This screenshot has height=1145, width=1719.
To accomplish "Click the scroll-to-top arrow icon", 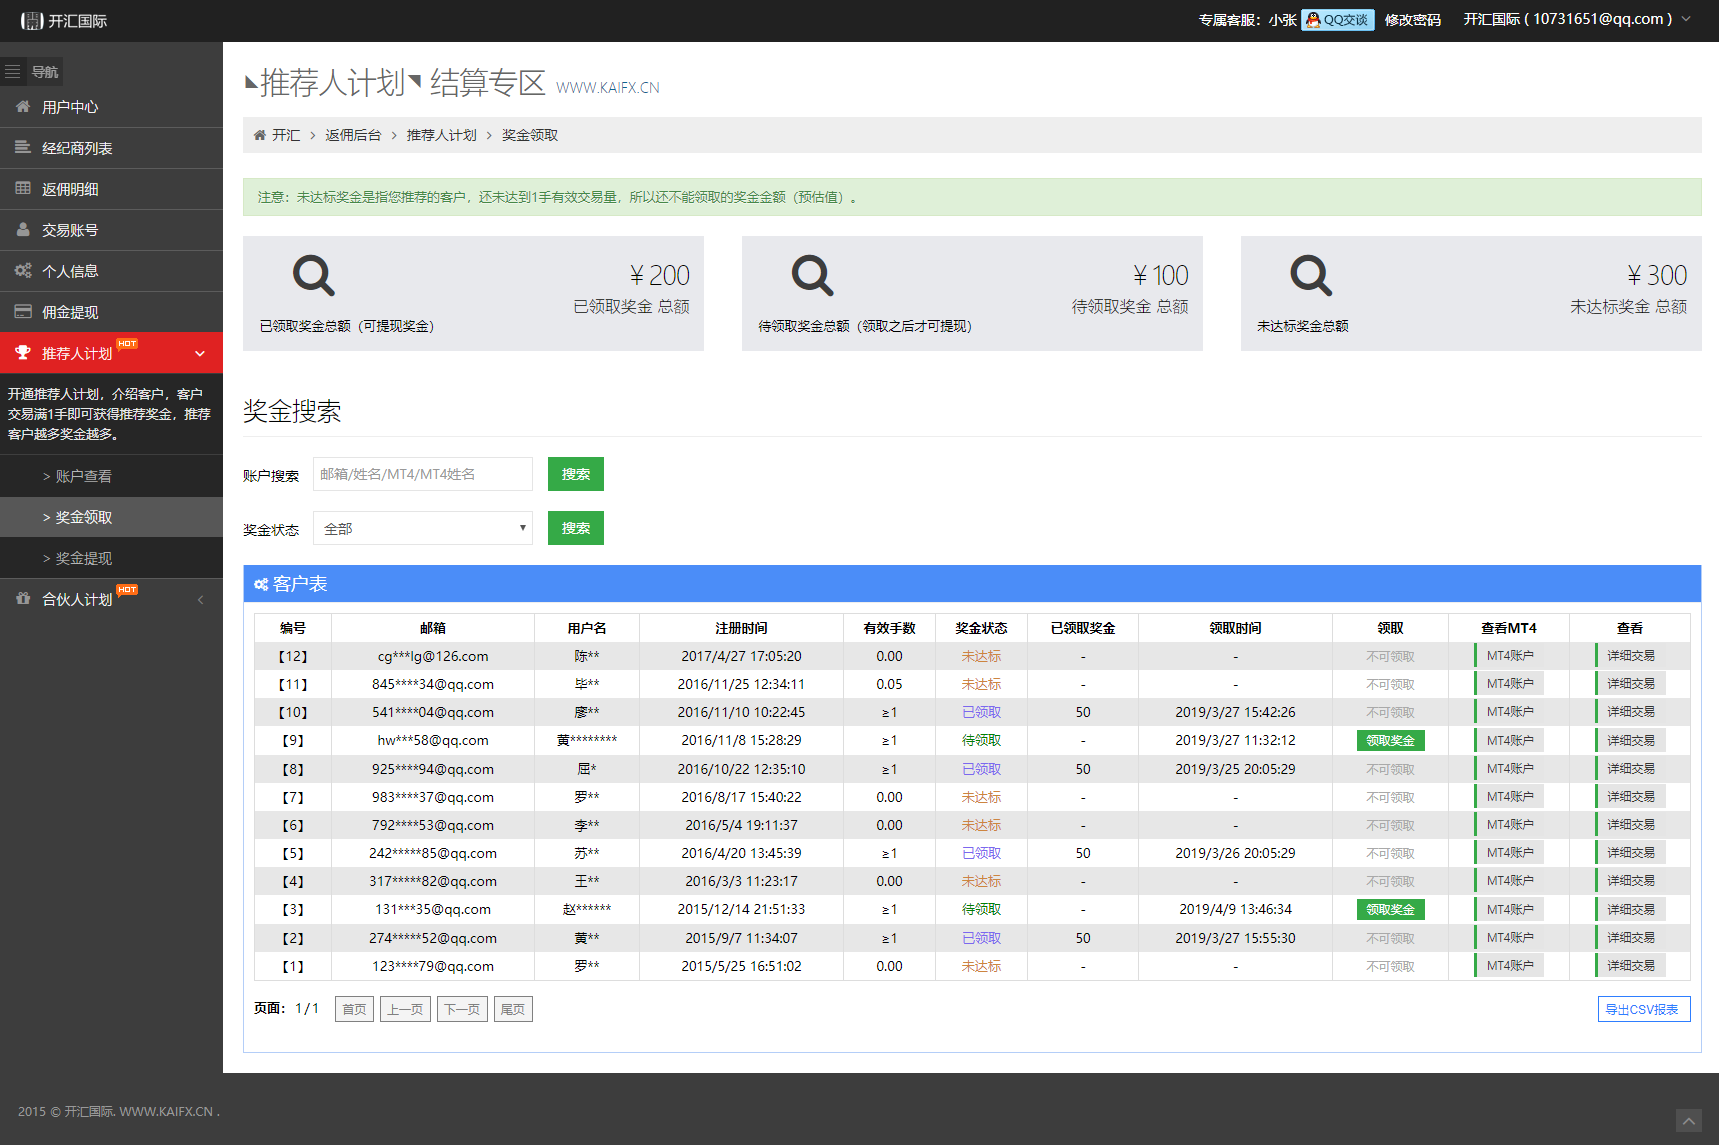I will click(x=1689, y=1121).
